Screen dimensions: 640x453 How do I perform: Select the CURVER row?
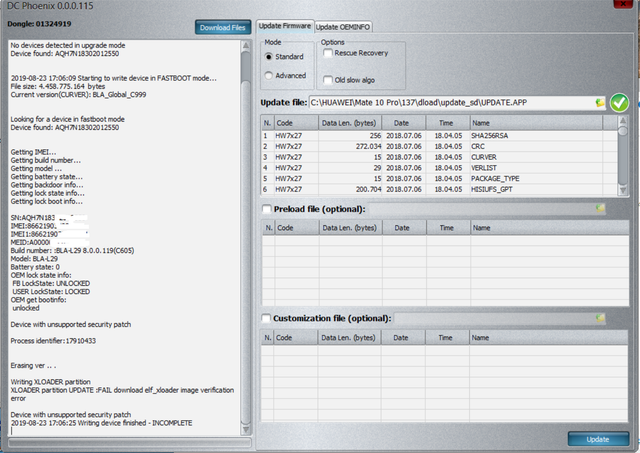click(x=439, y=157)
